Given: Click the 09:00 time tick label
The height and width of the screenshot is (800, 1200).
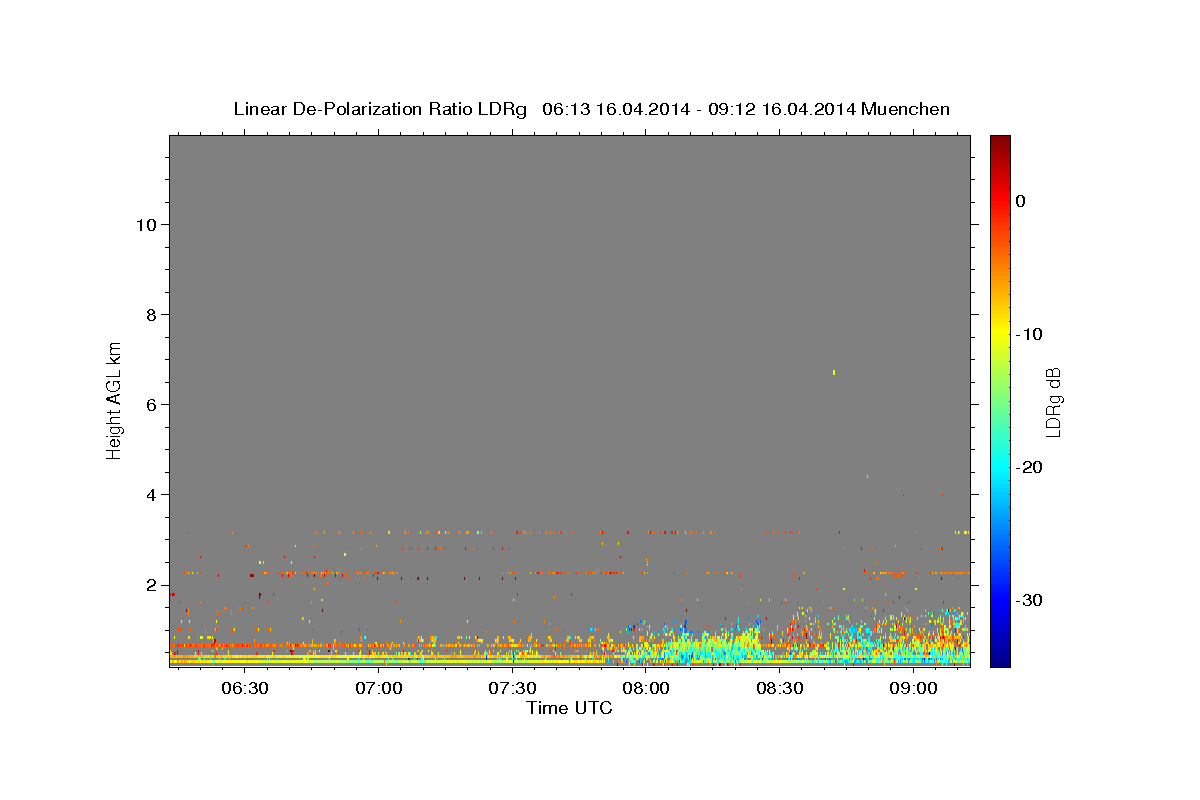Looking at the screenshot, I should point(914,688).
